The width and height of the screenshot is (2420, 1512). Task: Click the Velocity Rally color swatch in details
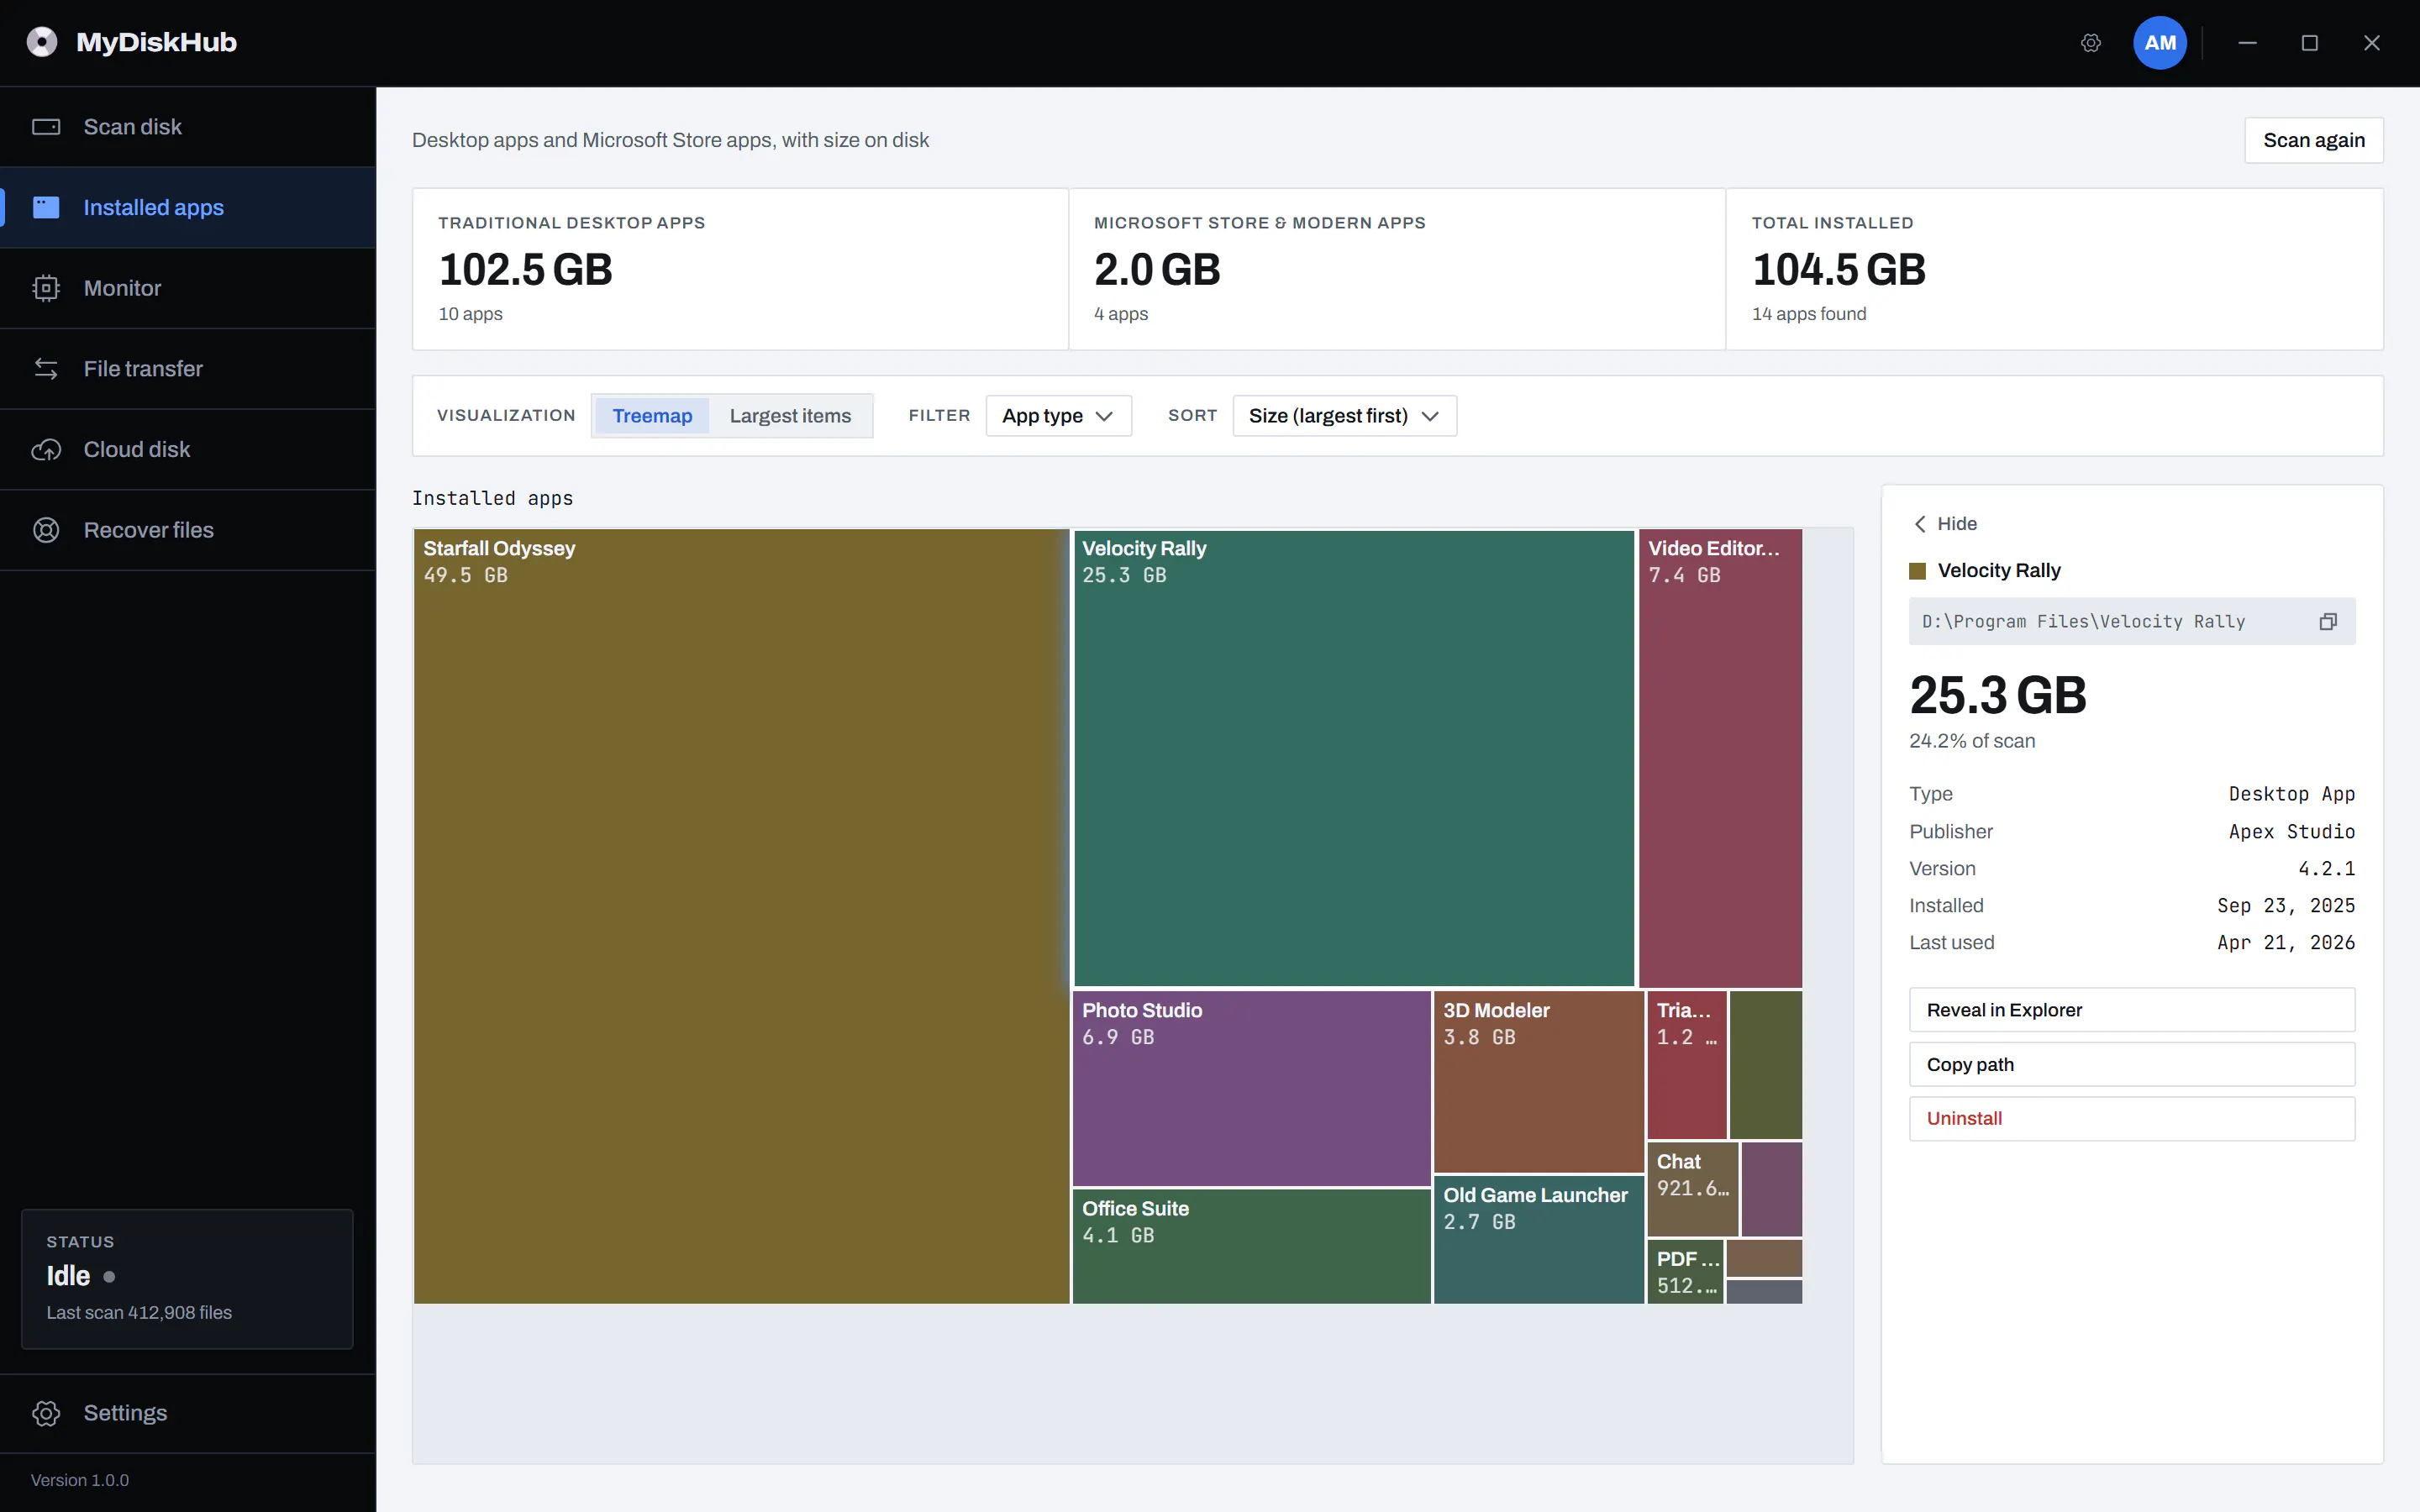1917,571
